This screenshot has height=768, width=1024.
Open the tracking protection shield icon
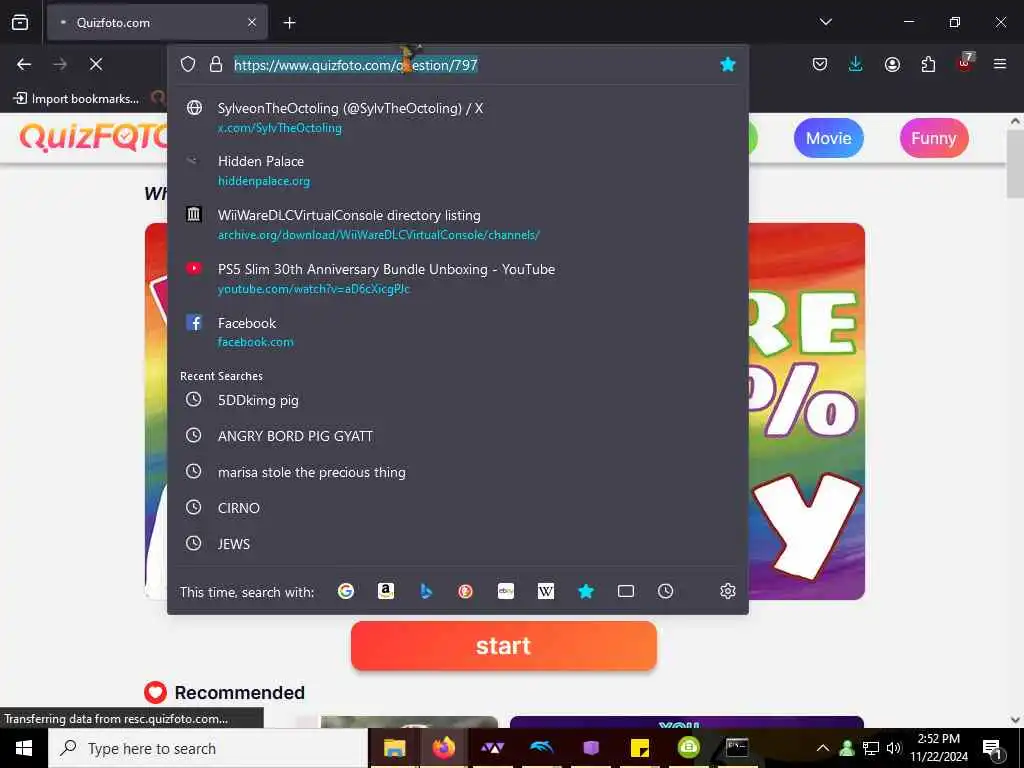pyautogui.click(x=188, y=64)
